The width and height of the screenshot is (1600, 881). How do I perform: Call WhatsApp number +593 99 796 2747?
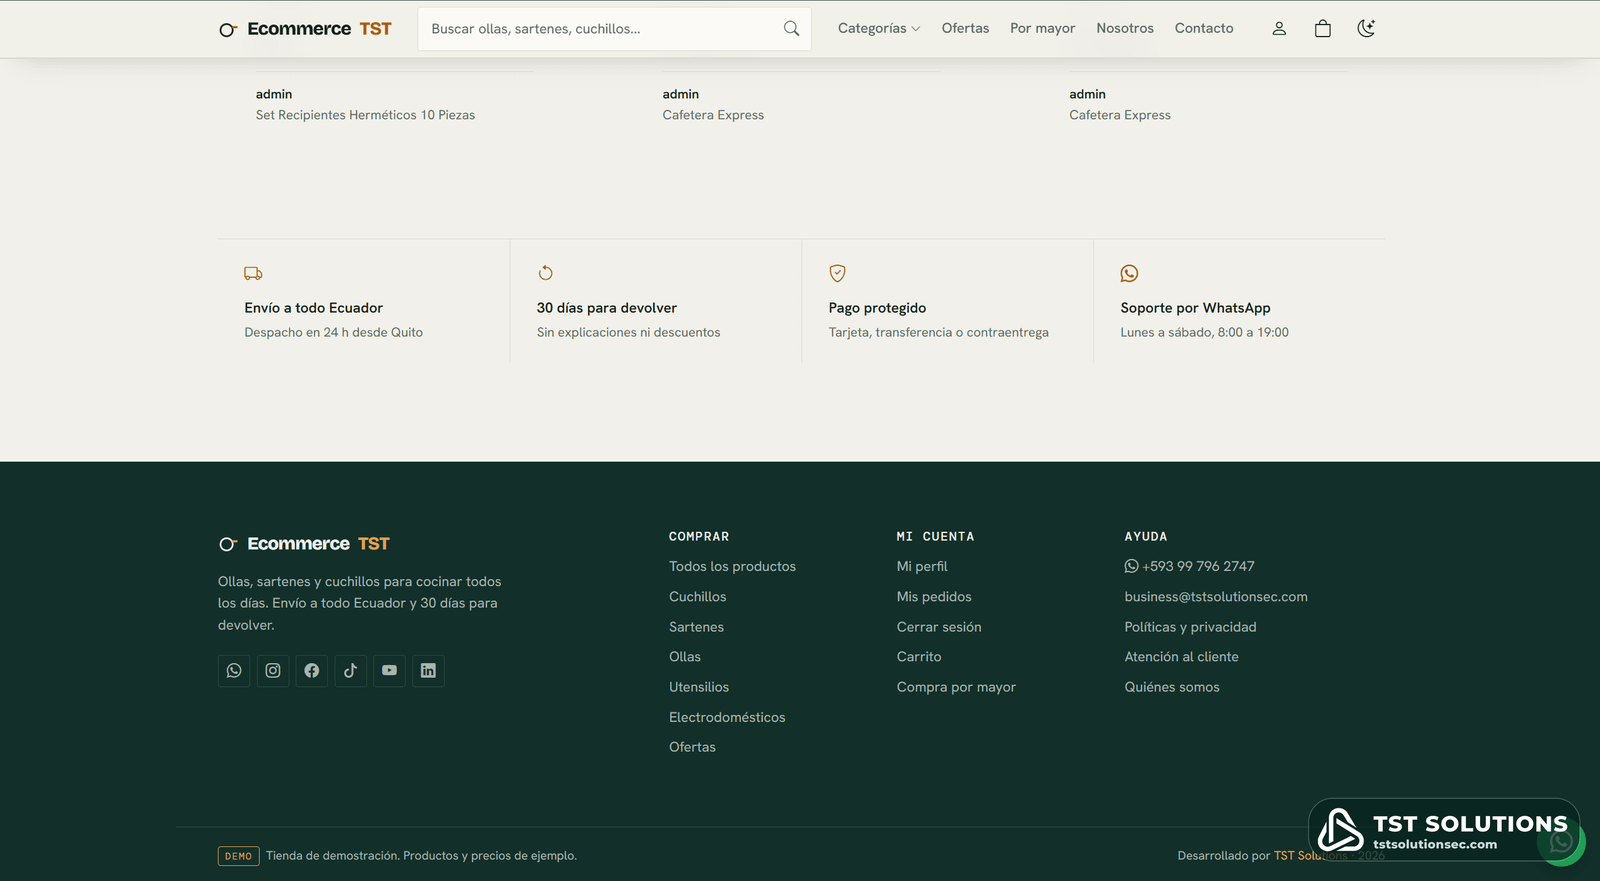point(1189,566)
